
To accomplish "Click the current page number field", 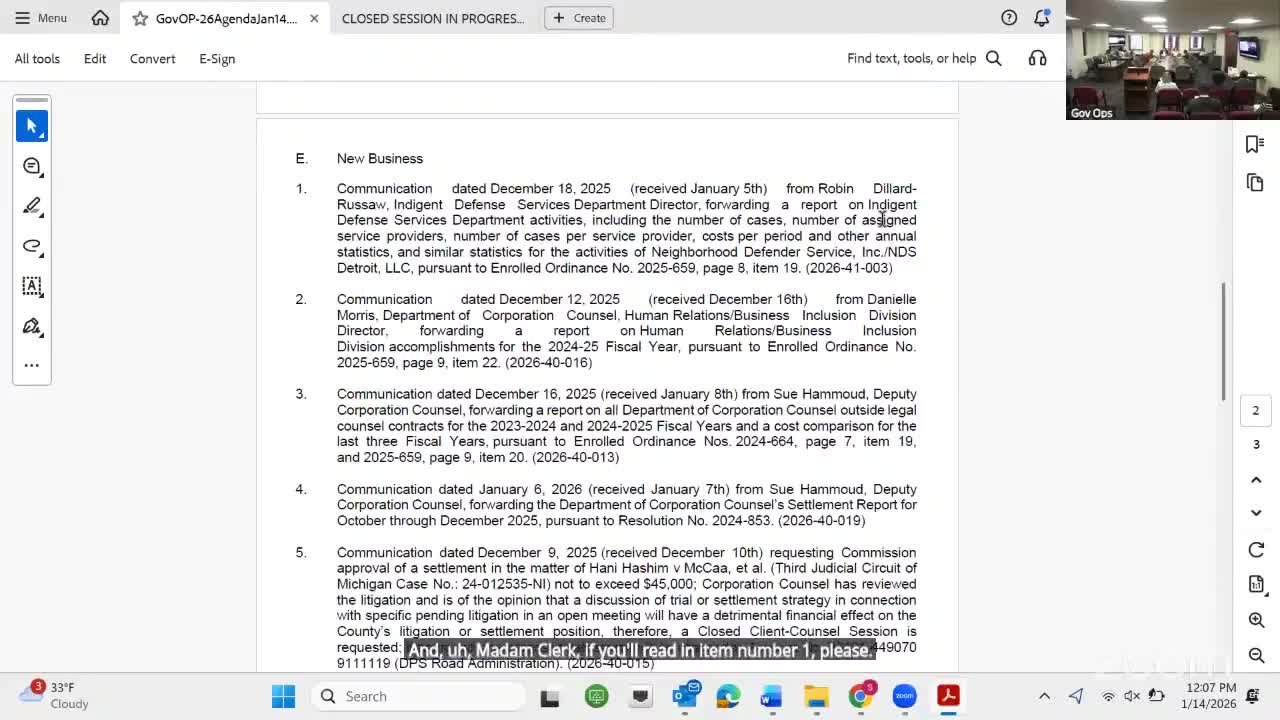I will pos(1255,410).
